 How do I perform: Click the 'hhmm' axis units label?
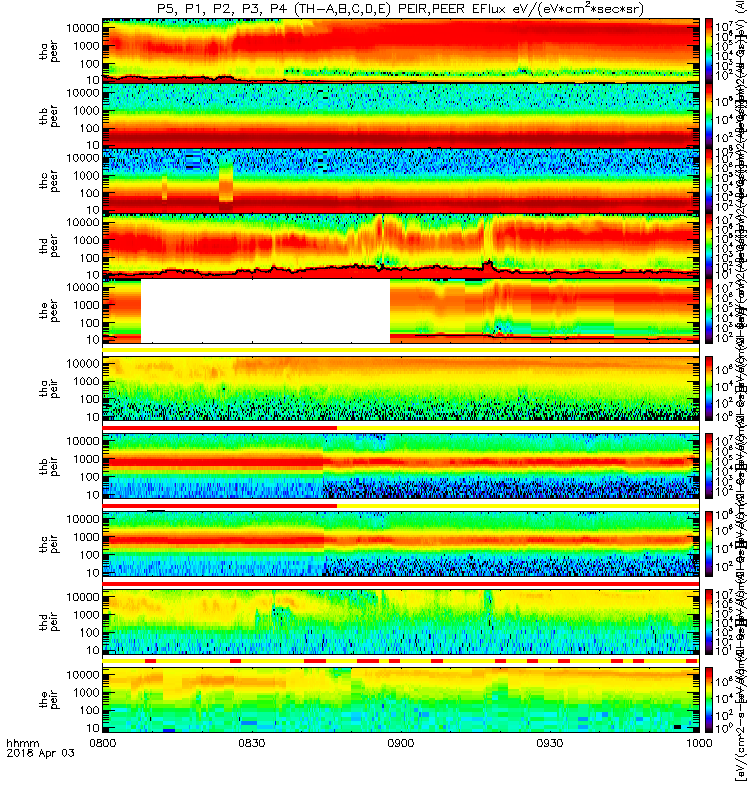pyautogui.click(x=22, y=743)
